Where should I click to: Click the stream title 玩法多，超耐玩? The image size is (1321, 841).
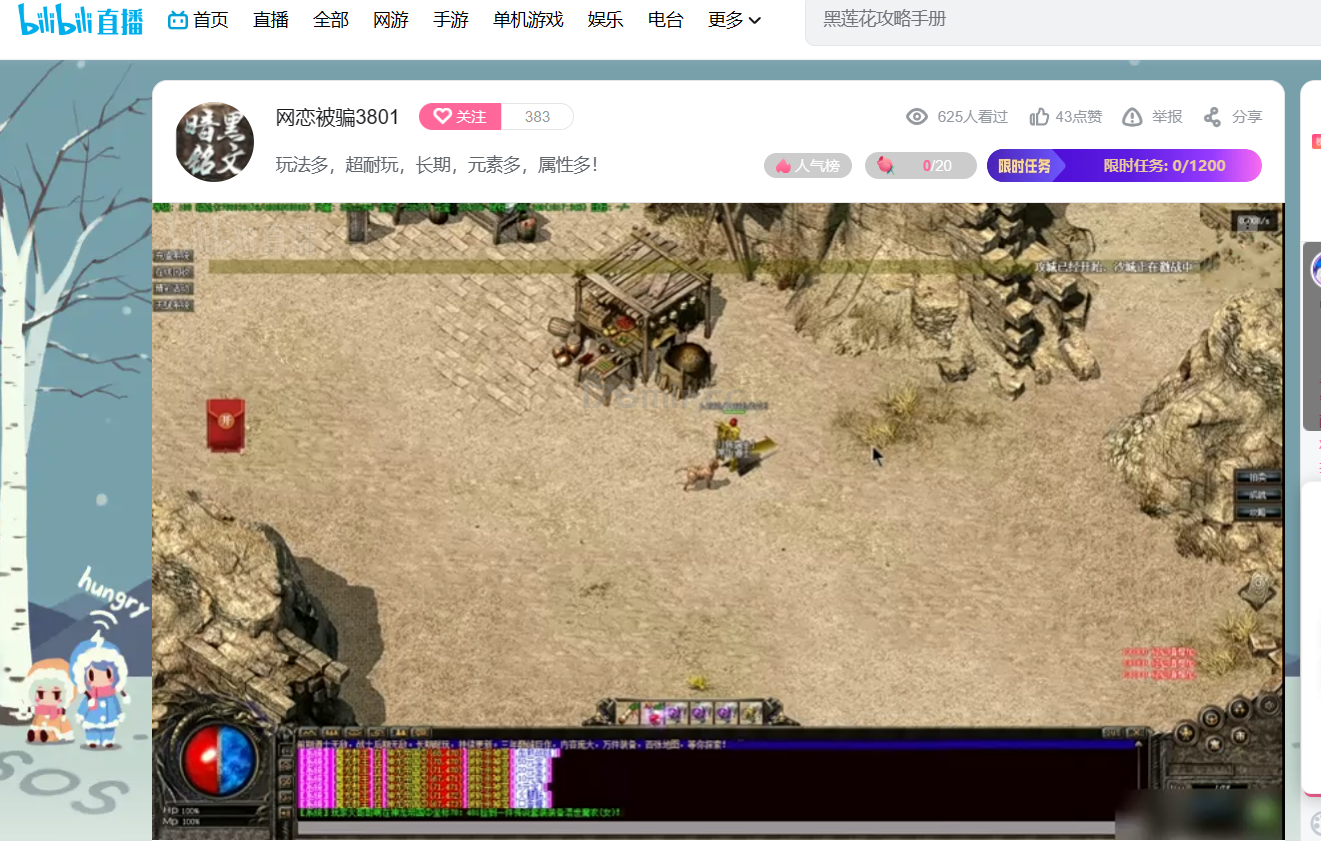pos(437,165)
